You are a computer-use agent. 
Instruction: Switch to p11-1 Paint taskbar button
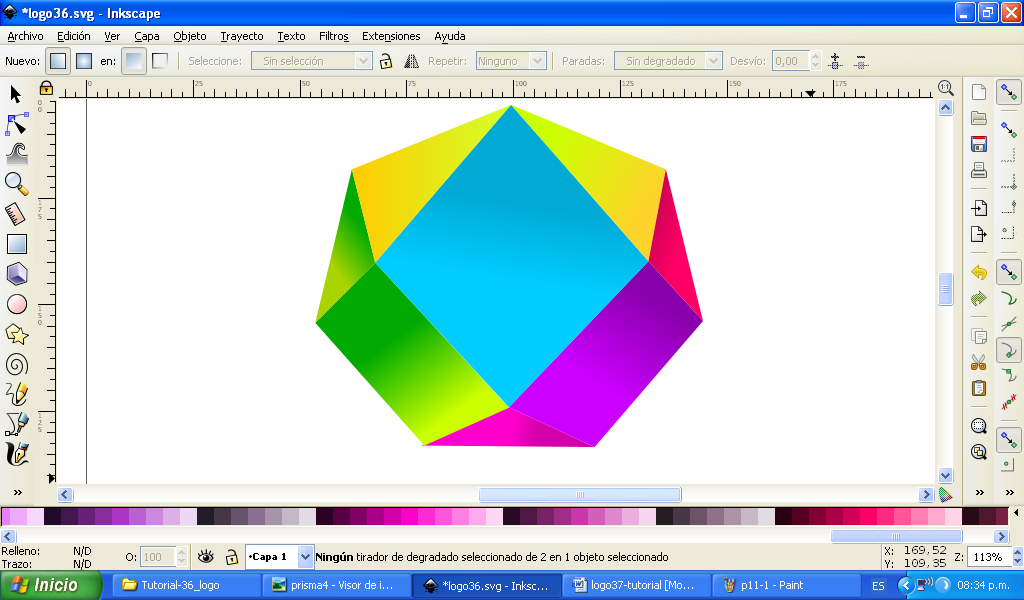click(x=784, y=585)
